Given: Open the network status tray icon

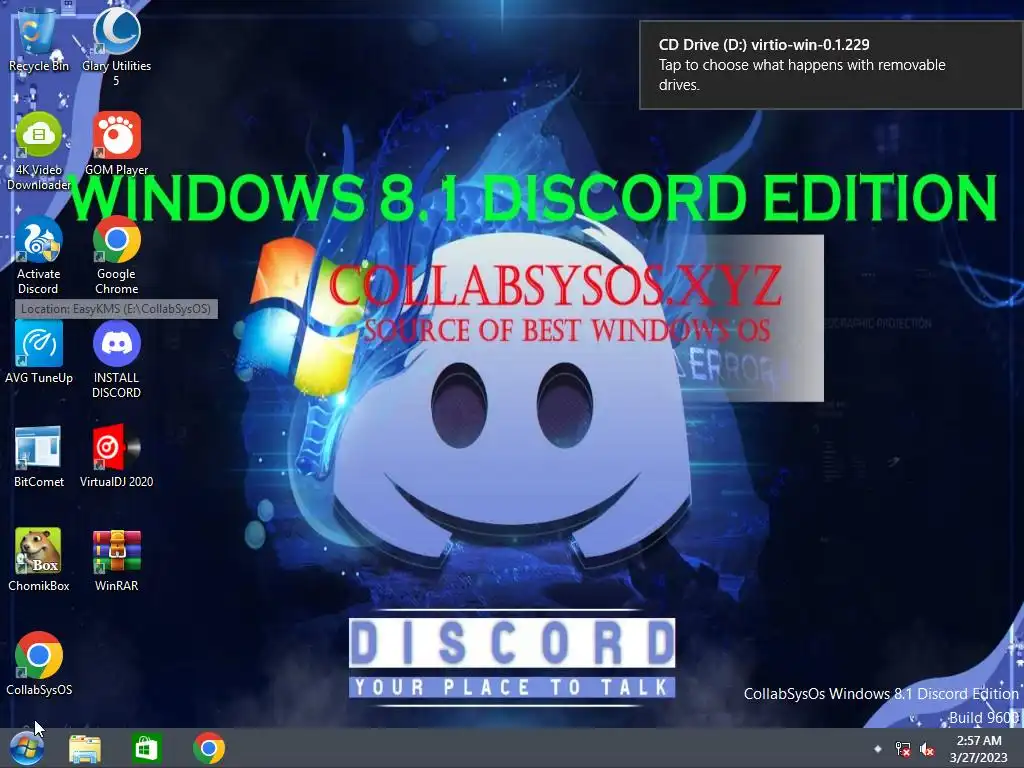Looking at the screenshot, I should tap(903, 748).
